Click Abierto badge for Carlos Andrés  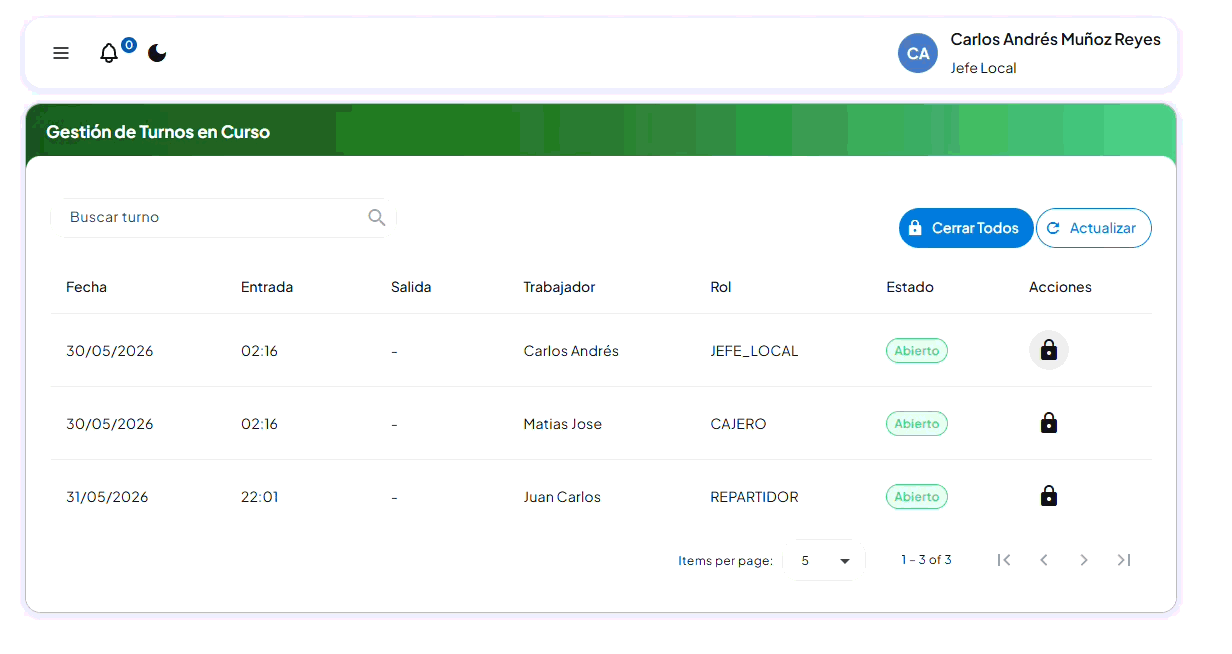pos(917,351)
